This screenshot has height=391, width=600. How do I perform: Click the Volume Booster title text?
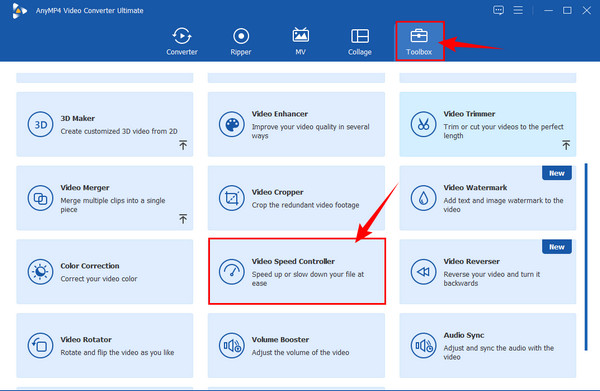[x=280, y=340]
